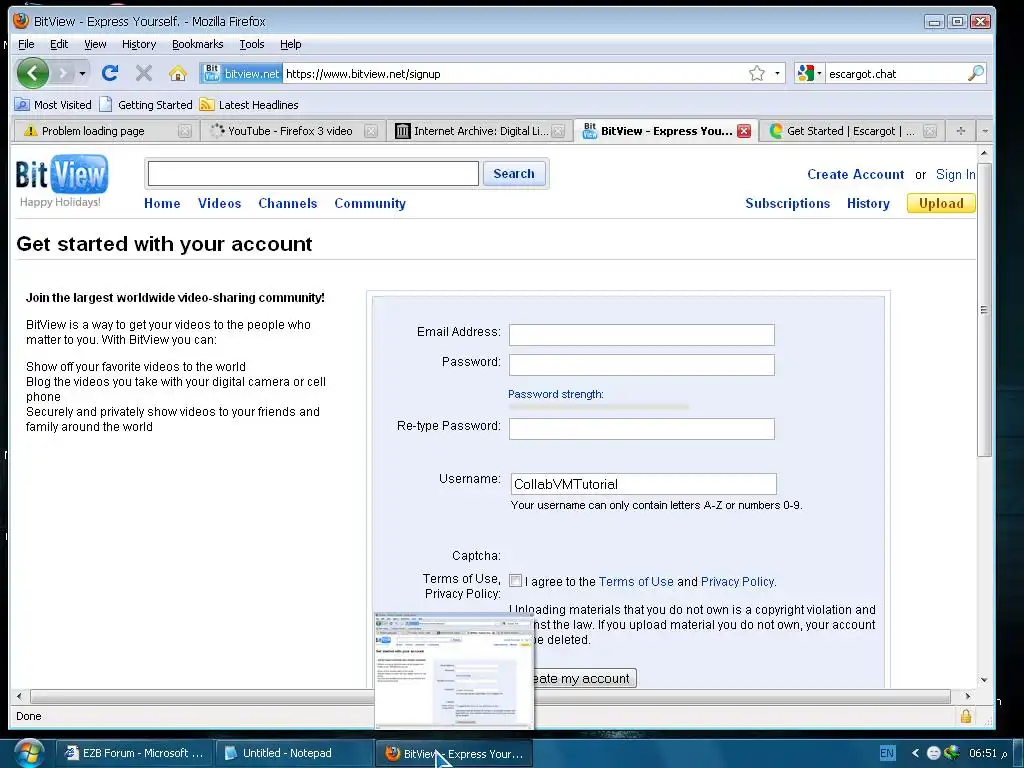
Task: Go to the Home page icon
Action: 178,73
